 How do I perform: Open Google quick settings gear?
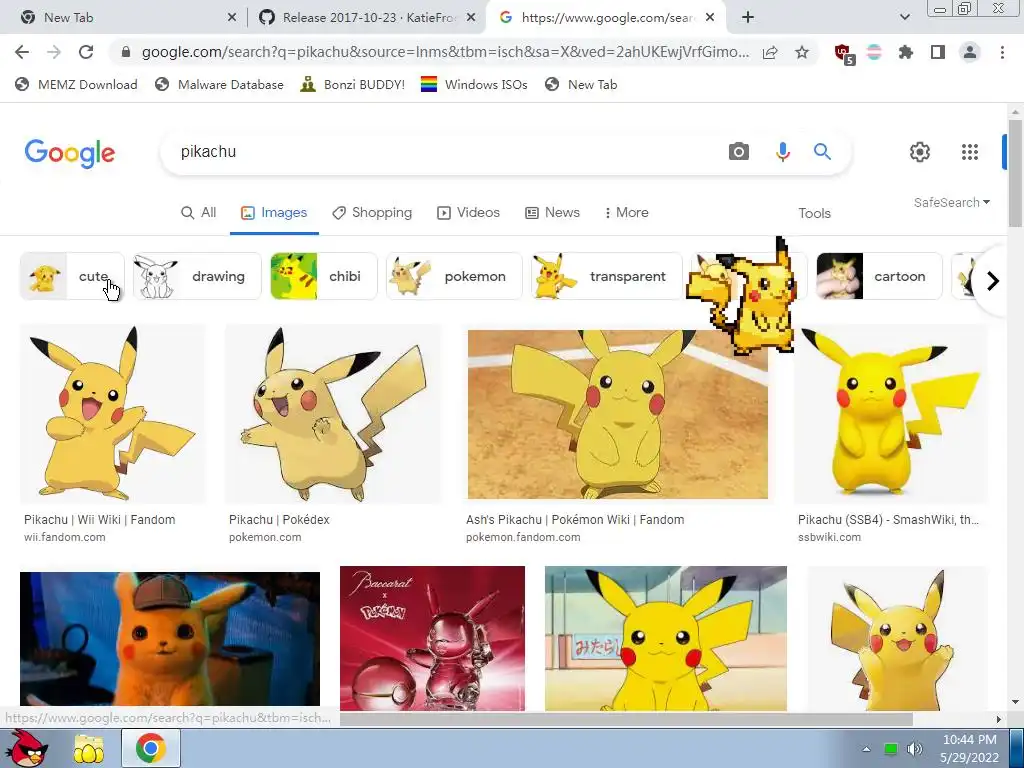[x=920, y=152]
